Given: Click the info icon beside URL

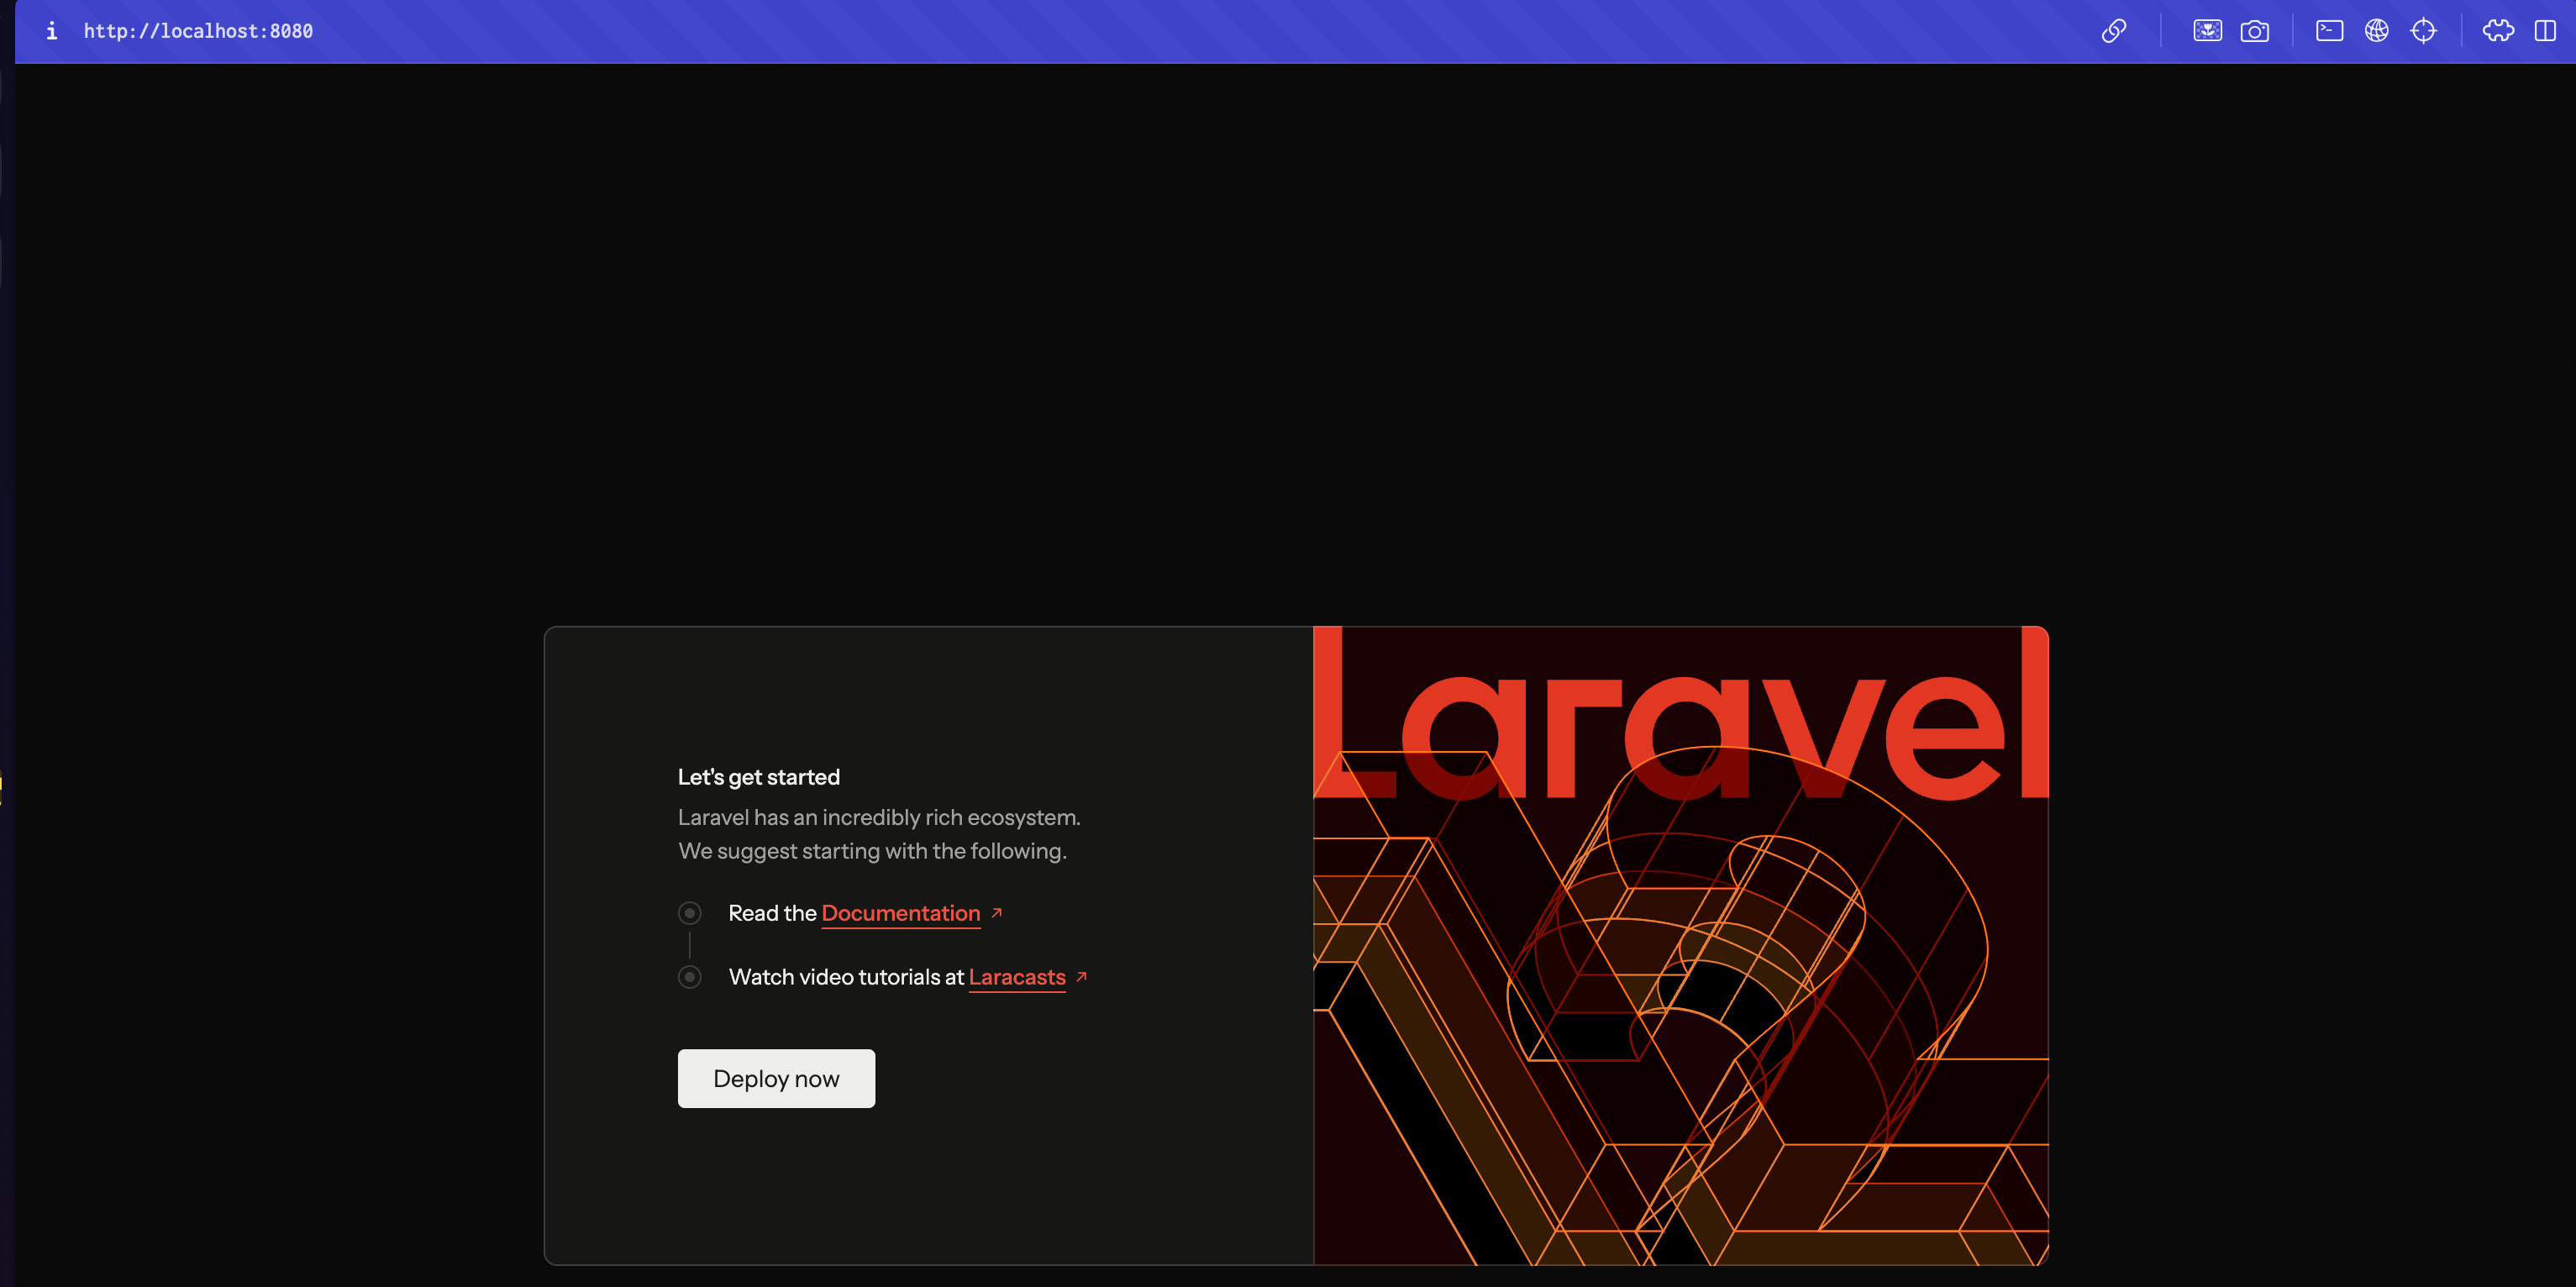Looking at the screenshot, I should click(52, 31).
